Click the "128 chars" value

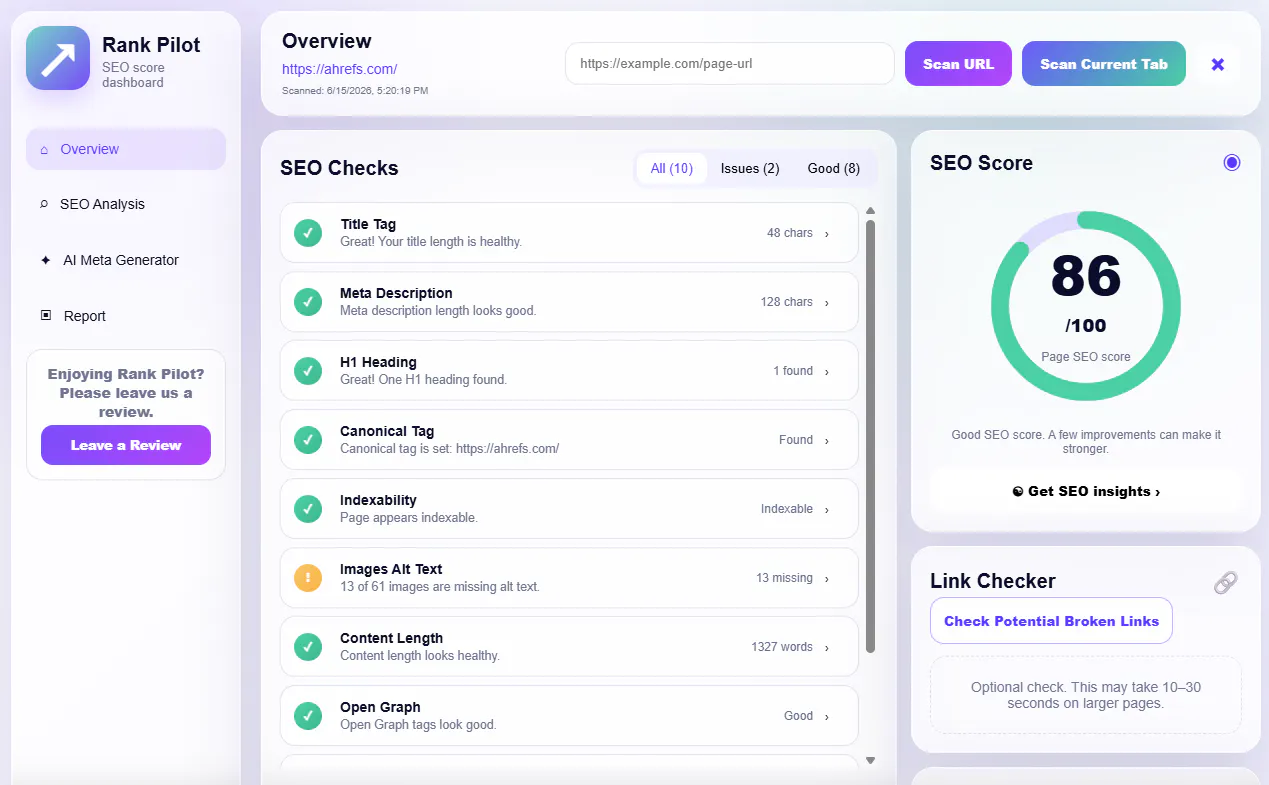pyautogui.click(x=786, y=302)
